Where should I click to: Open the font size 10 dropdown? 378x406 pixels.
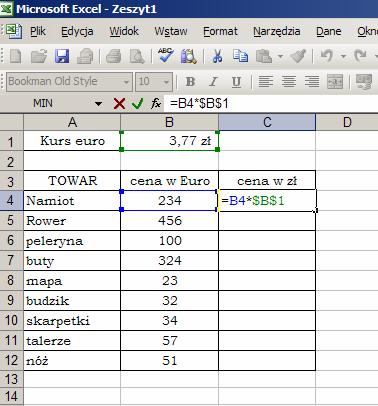pos(166,82)
